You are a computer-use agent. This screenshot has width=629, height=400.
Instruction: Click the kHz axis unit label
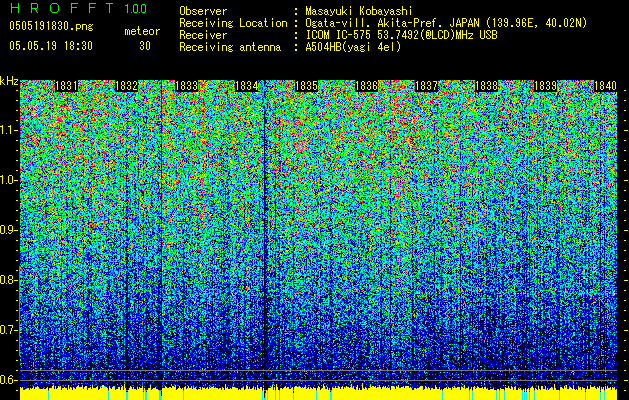tap(9, 82)
